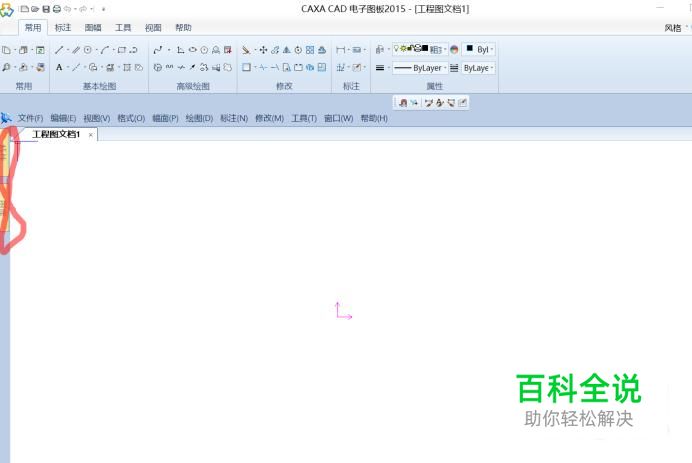This screenshot has width=692, height=463.
Task: Open the 格式(O) menu
Action: (x=131, y=118)
